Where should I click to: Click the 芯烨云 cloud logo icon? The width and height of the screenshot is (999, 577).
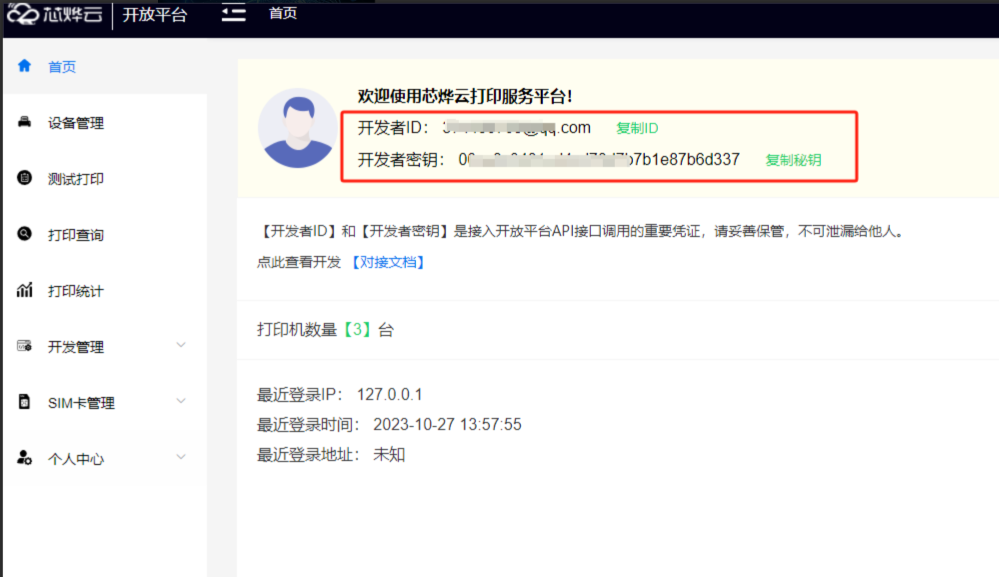coord(23,13)
